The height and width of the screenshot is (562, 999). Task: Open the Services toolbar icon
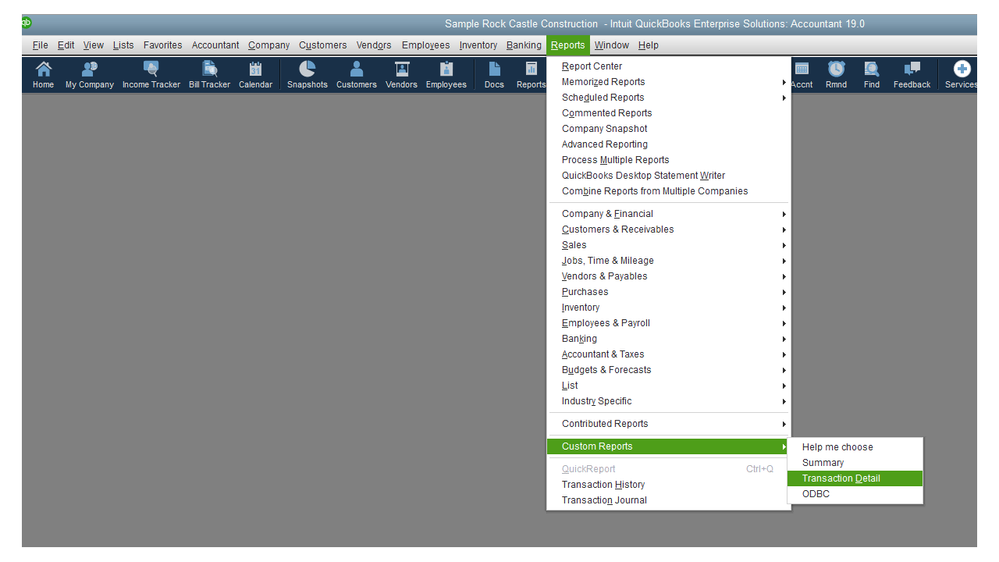[x=961, y=75]
